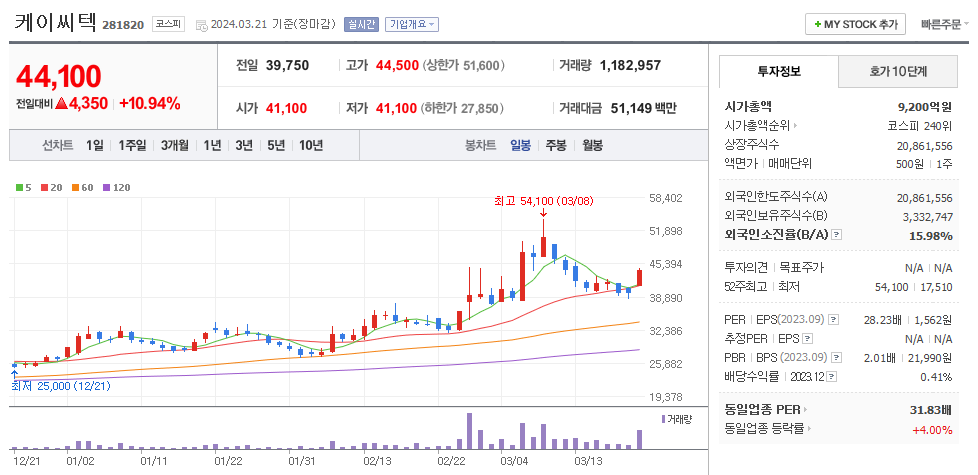Click the 동일업종 등락률 value +4.00%
Image resolution: width=978 pixels, height=475 pixels.
click(x=932, y=429)
